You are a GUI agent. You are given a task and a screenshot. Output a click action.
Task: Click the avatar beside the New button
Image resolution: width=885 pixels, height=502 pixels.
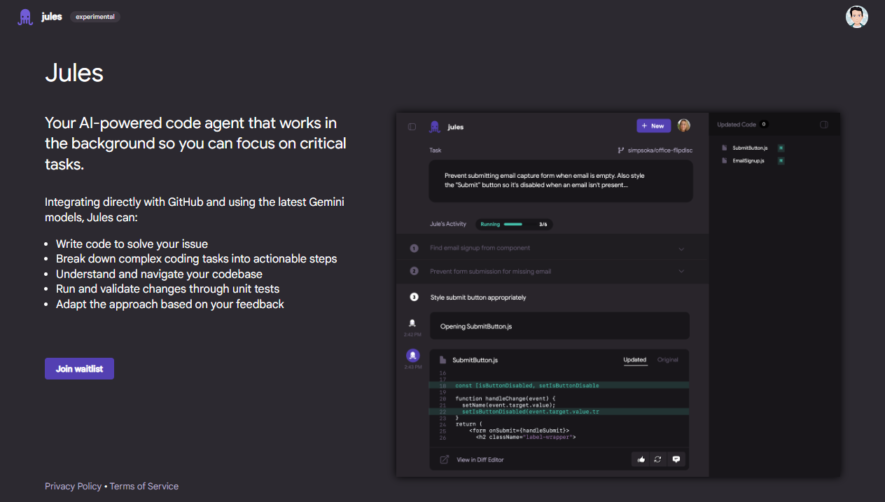coord(684,125)
